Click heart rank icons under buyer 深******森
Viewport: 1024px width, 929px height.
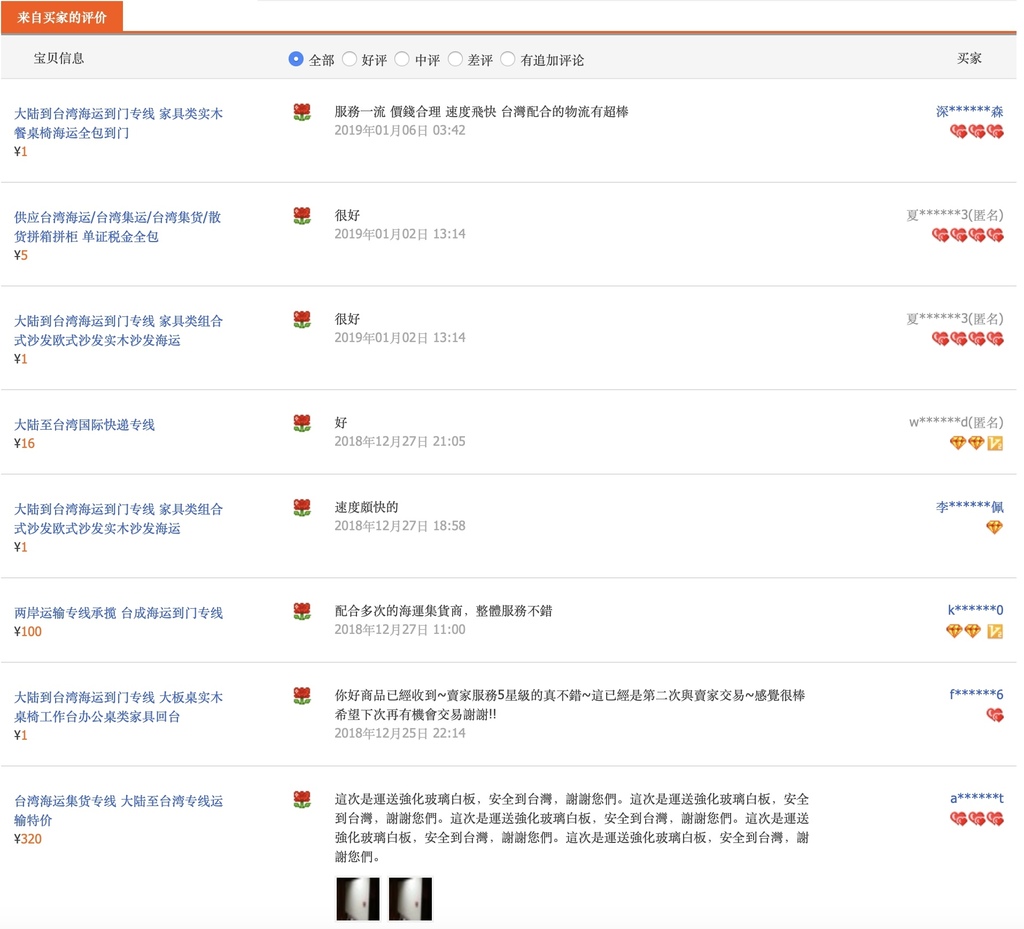976,132
